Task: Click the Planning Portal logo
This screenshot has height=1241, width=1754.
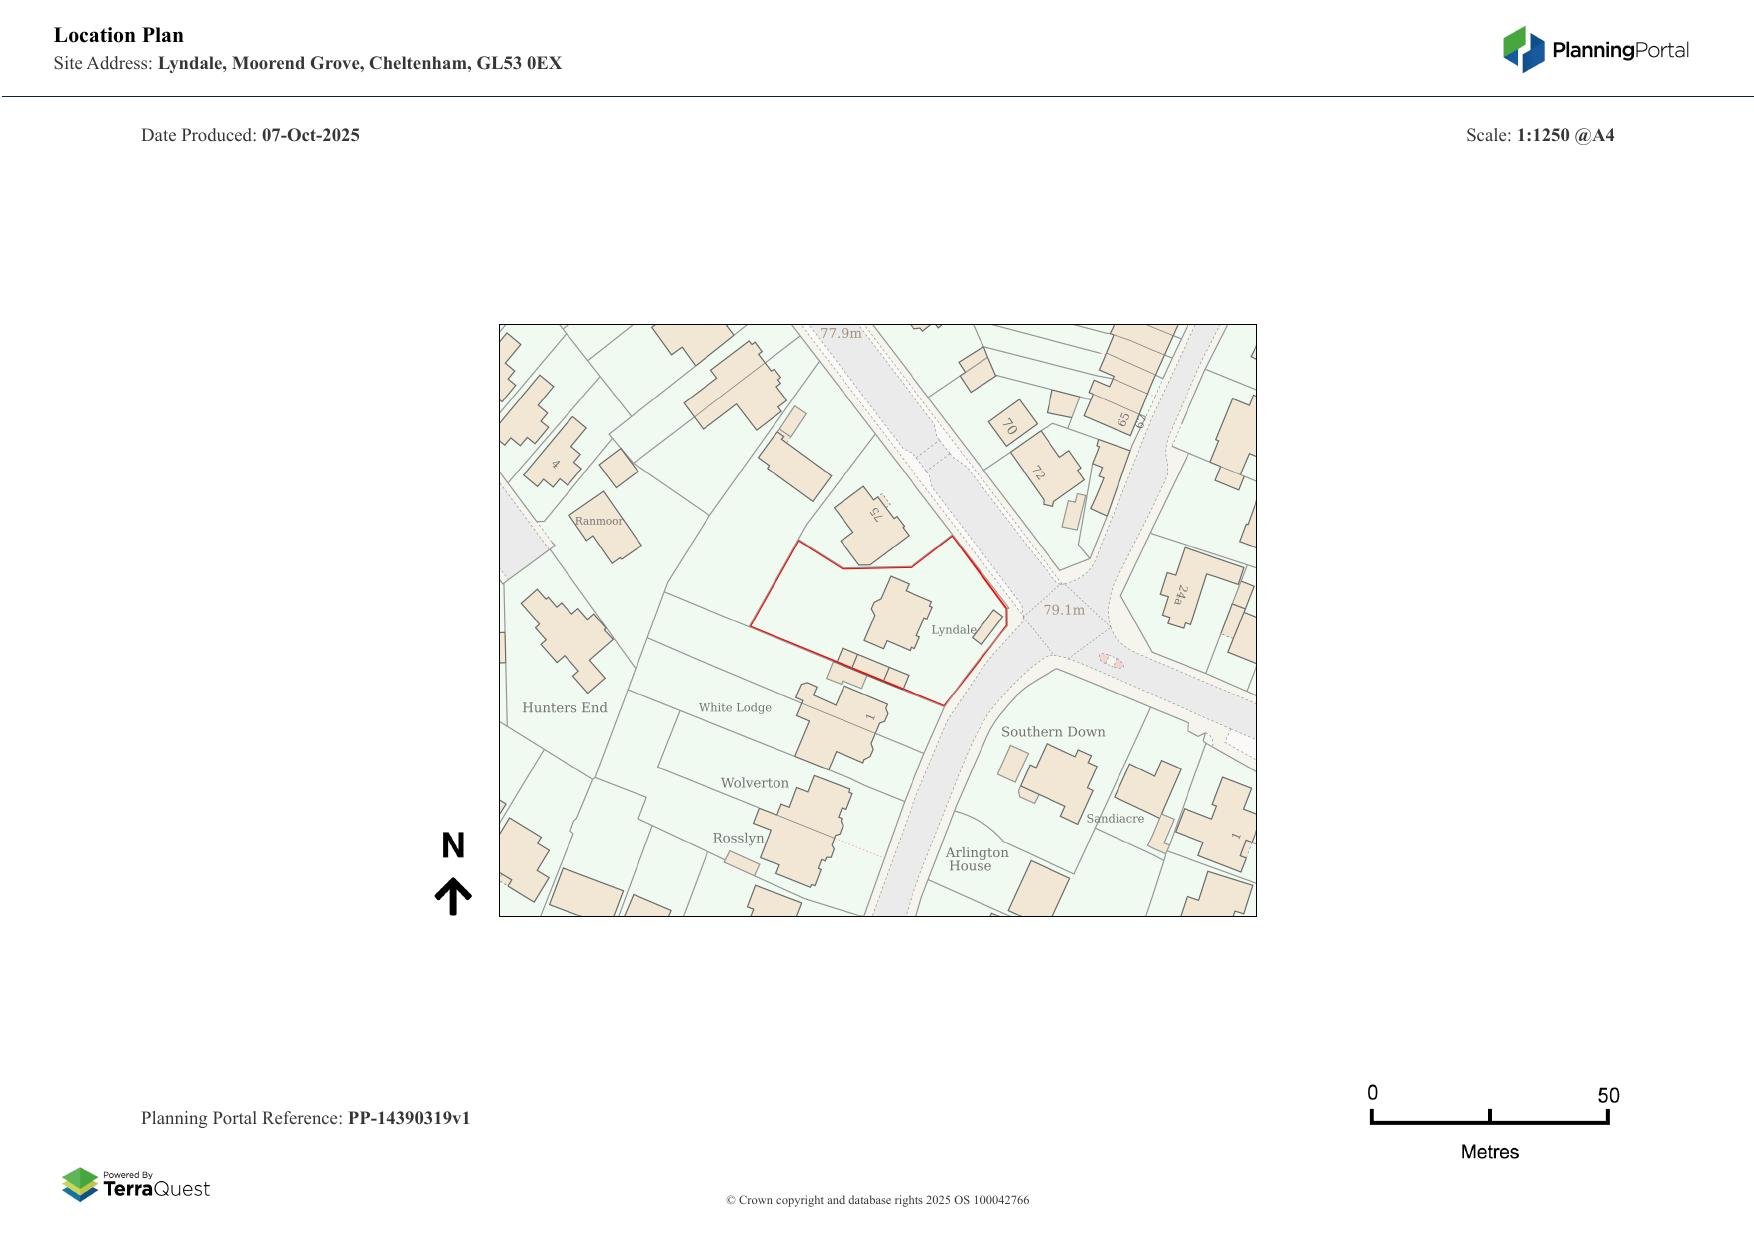Action: click(x=1595, y=50)
